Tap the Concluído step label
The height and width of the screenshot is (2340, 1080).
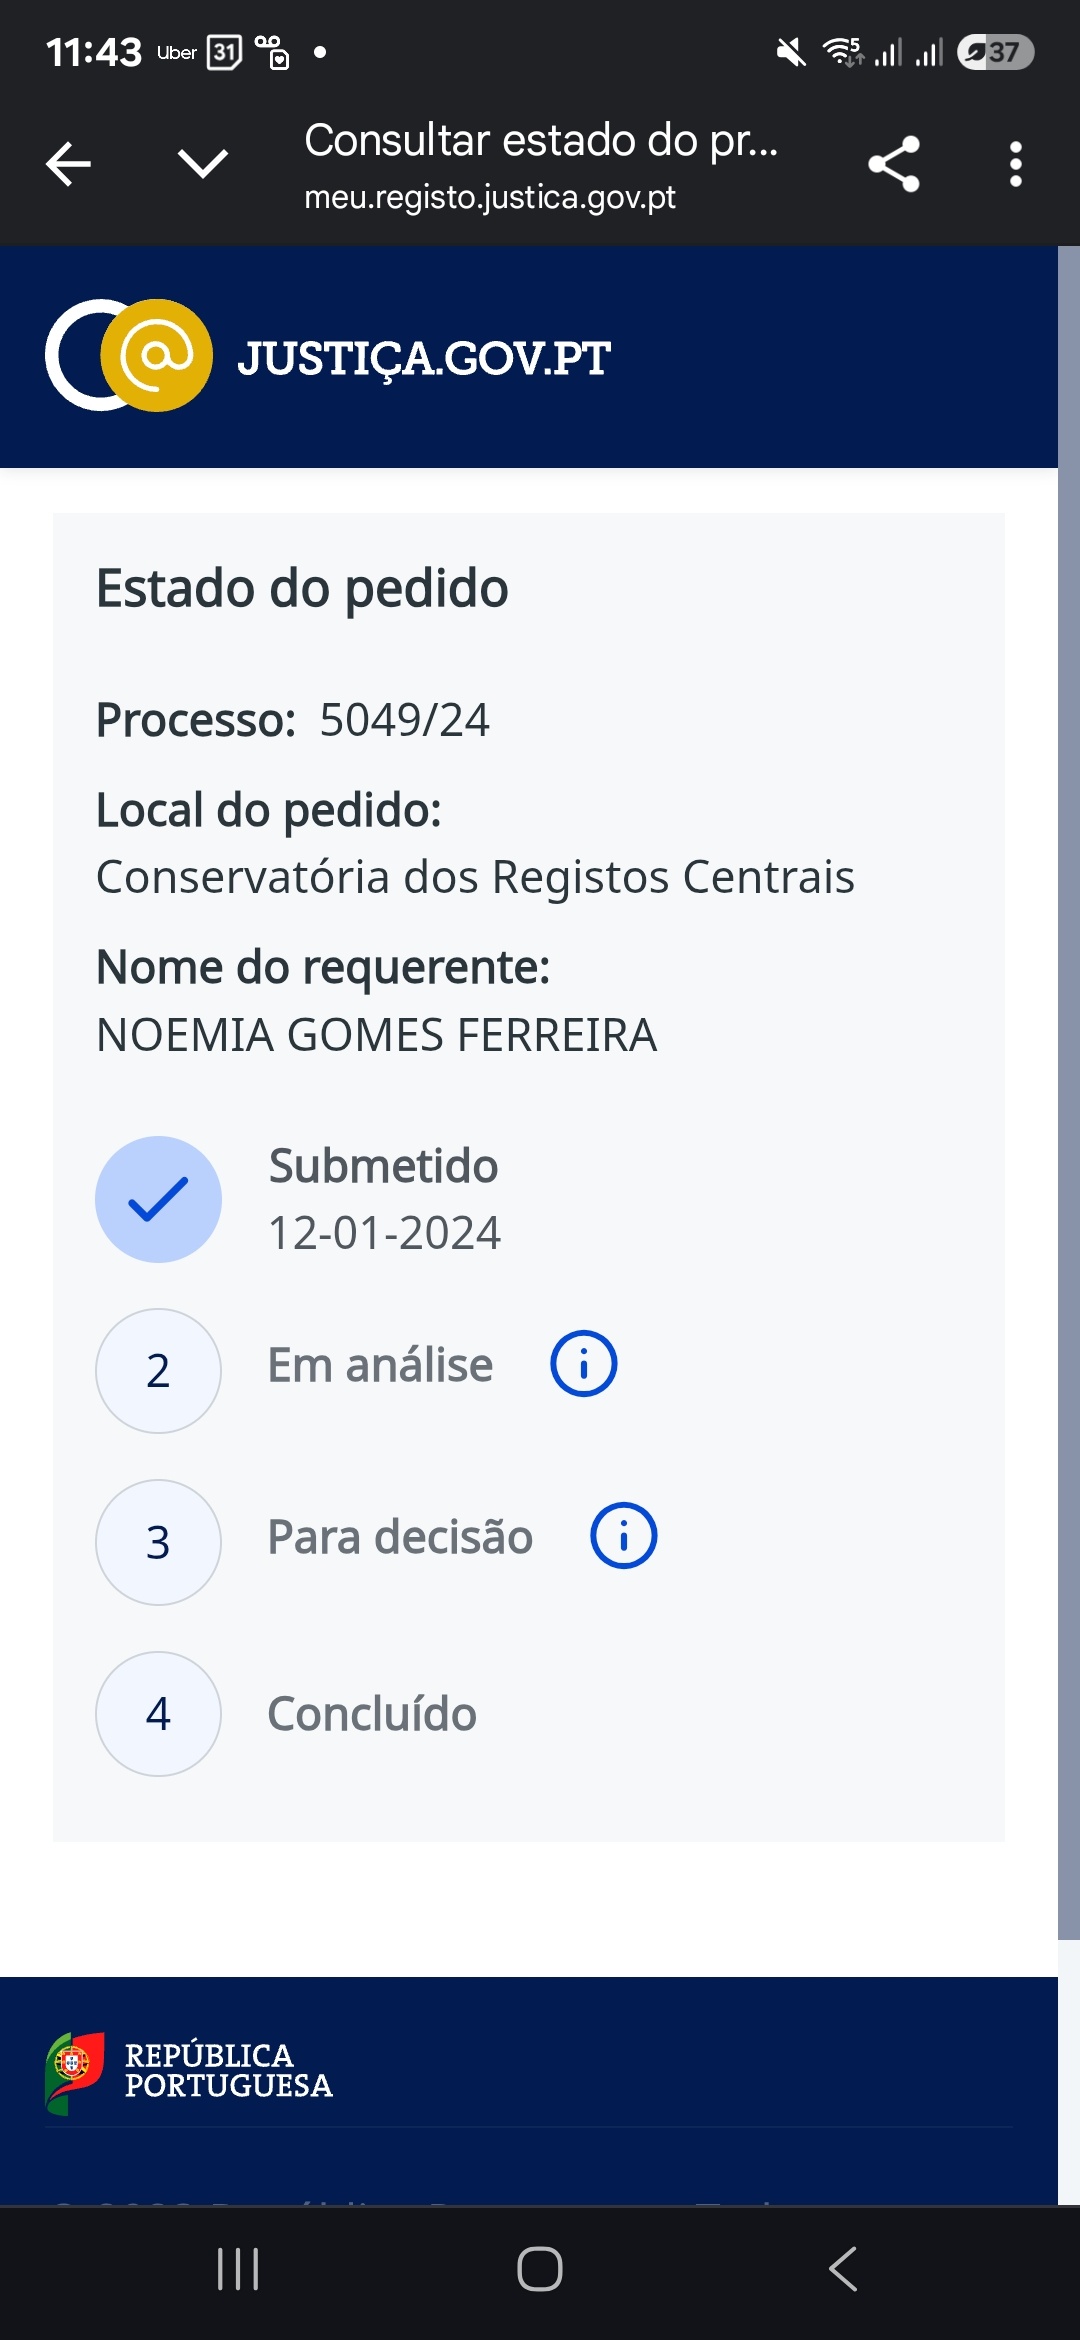pos(372,1714)
